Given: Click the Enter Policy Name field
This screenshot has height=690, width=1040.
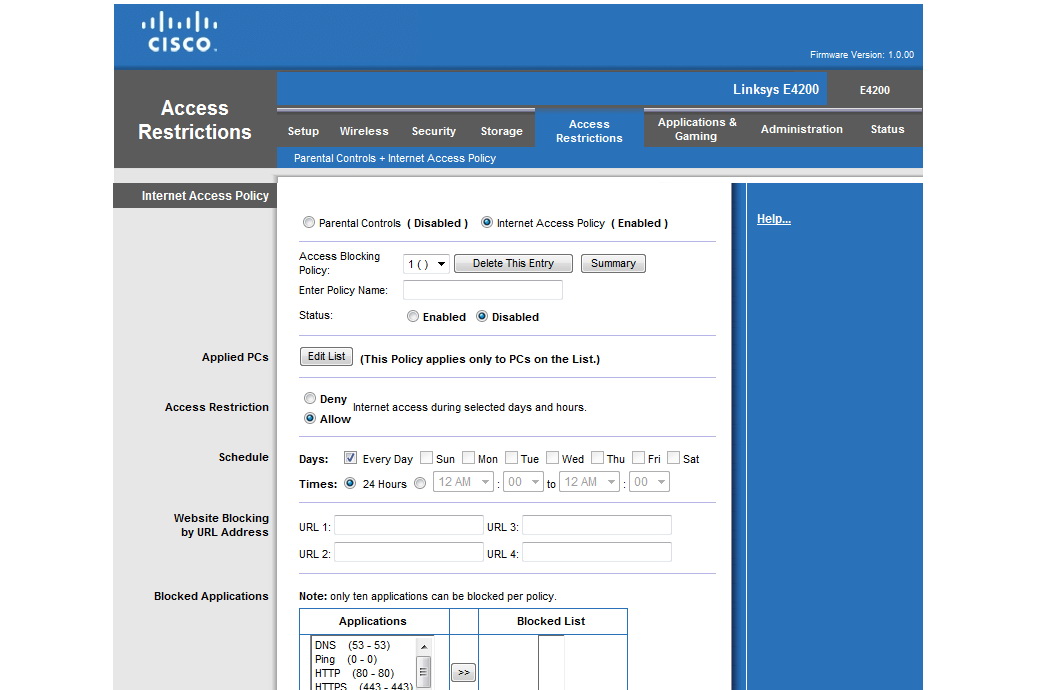Looking at the screenshot, I should [482, 290].
